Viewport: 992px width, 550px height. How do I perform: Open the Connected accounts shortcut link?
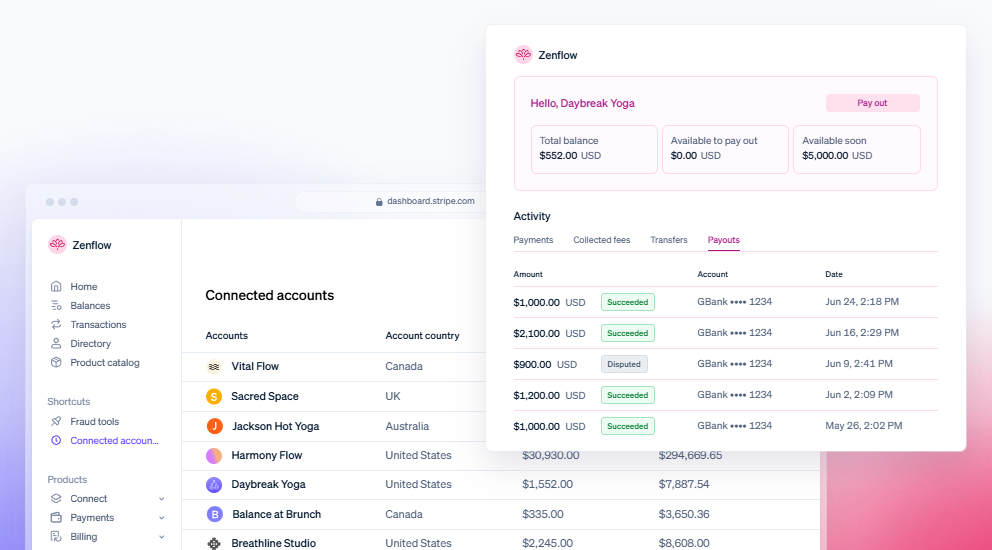[x=115, y=441]
